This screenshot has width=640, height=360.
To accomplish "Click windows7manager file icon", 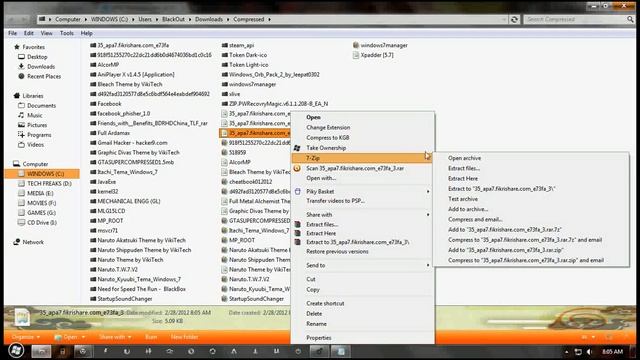I will coord(356,45).
